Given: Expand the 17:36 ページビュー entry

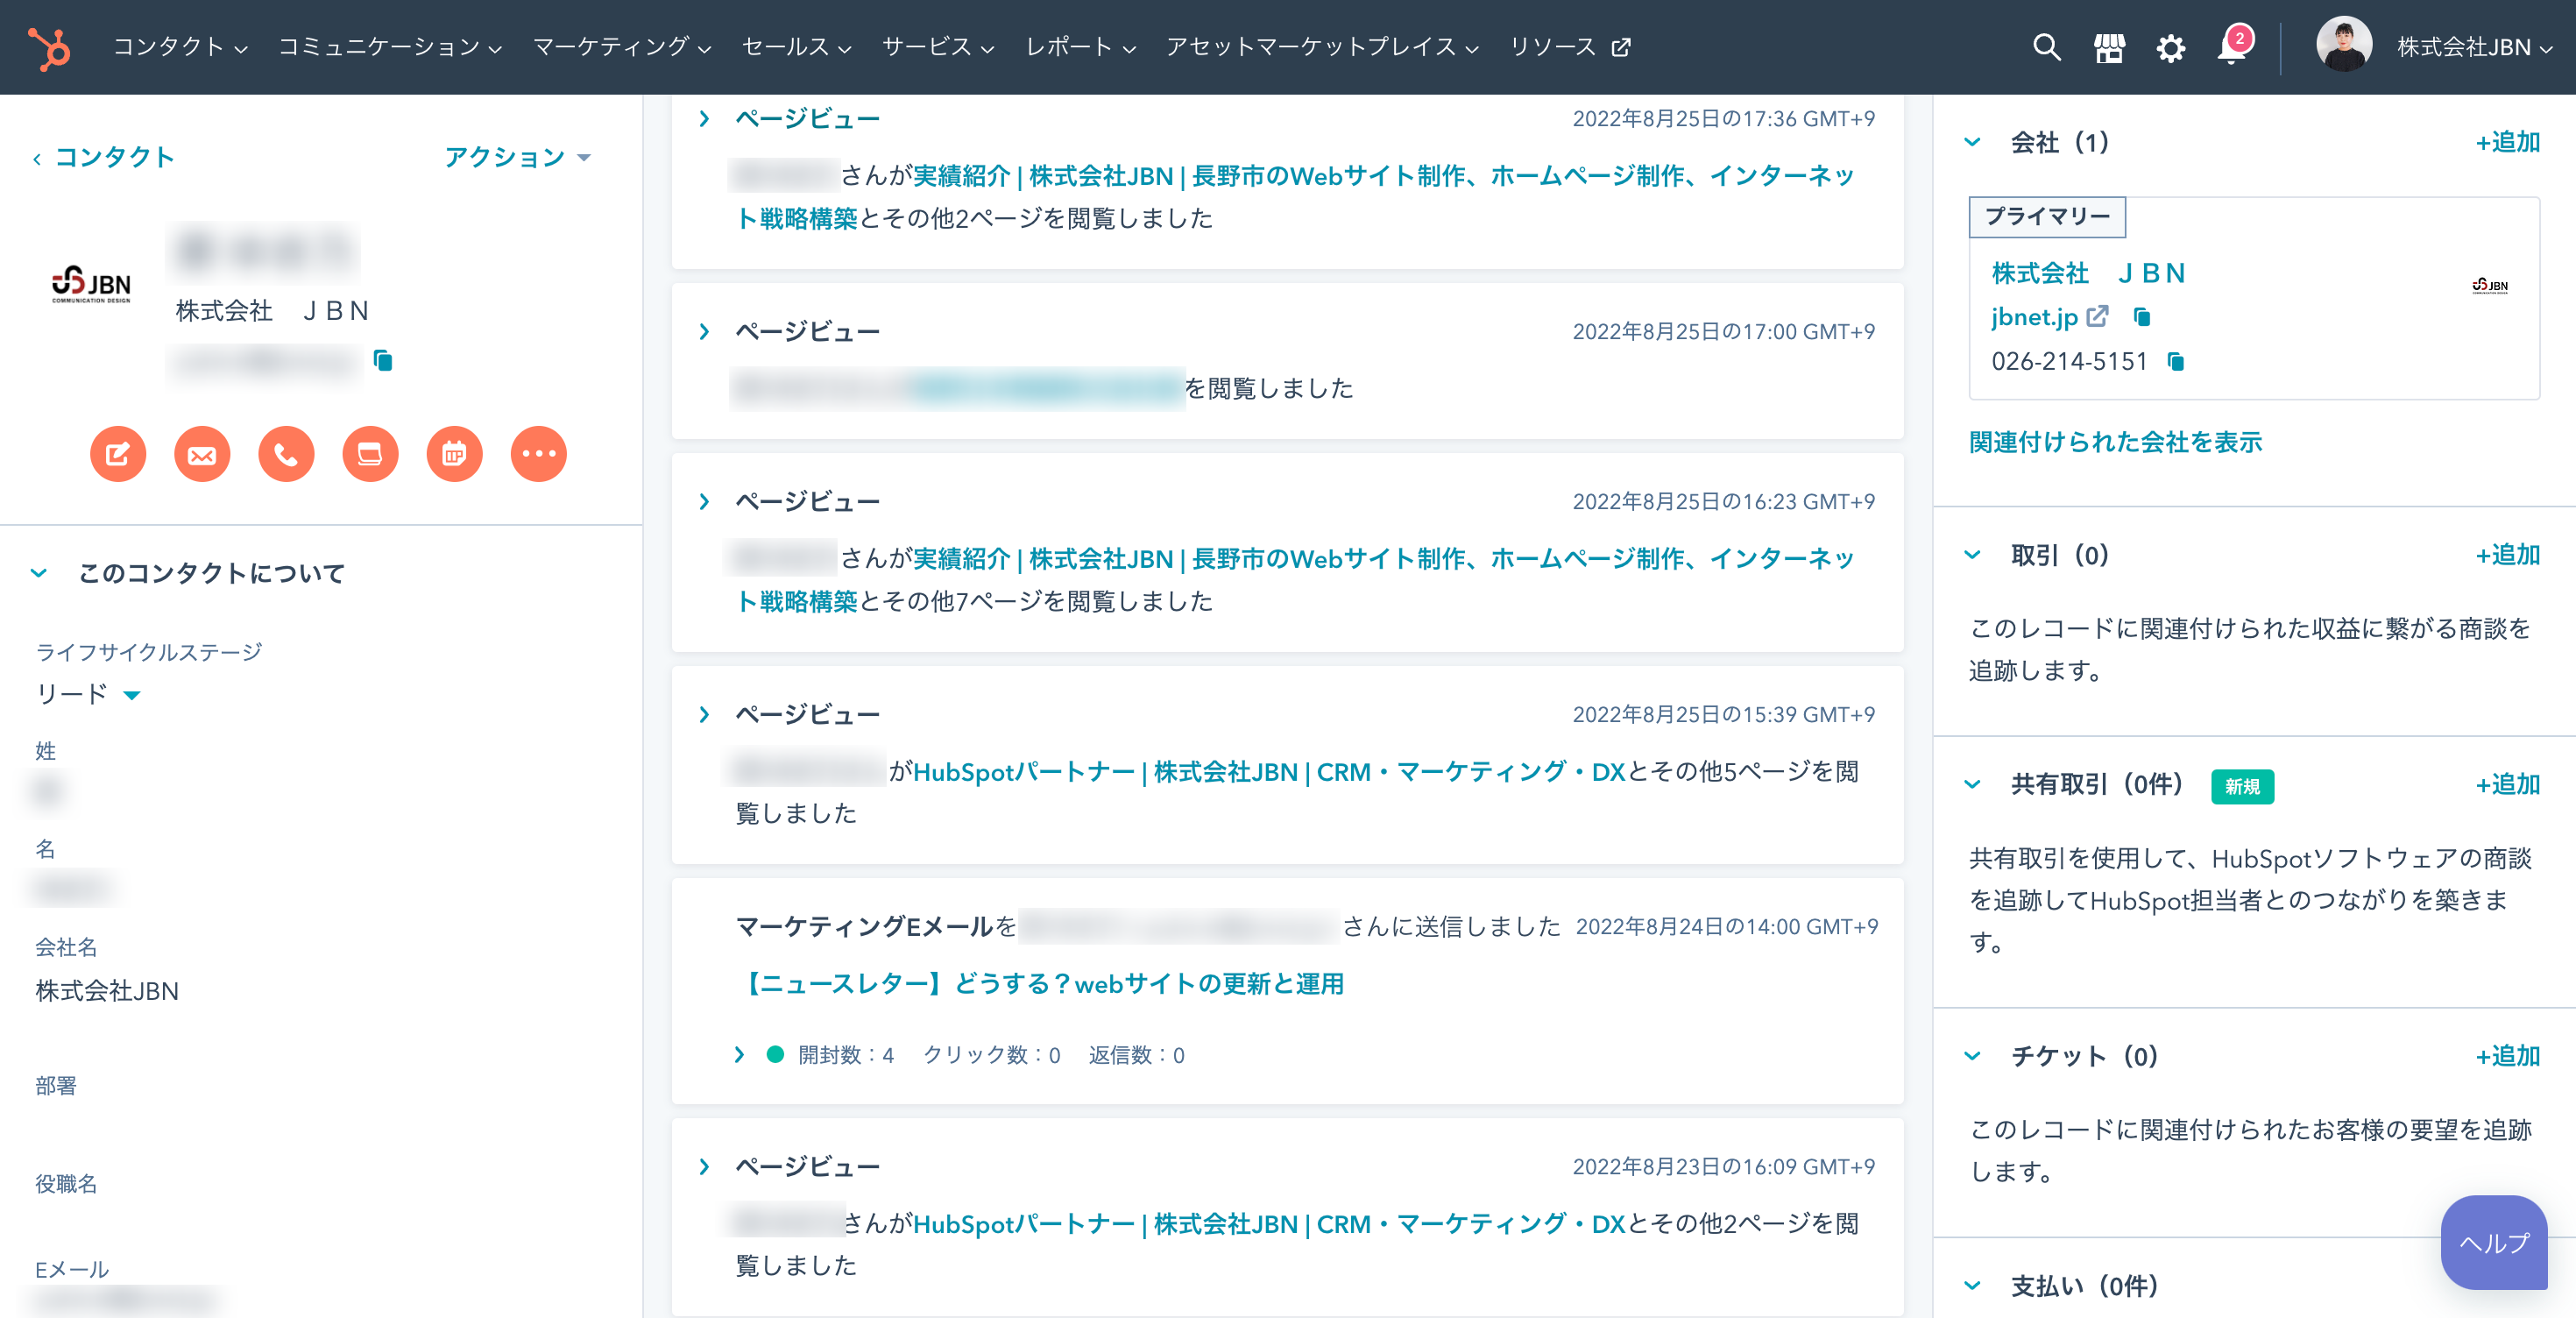Looking at the screenshot, I should 704,119.
